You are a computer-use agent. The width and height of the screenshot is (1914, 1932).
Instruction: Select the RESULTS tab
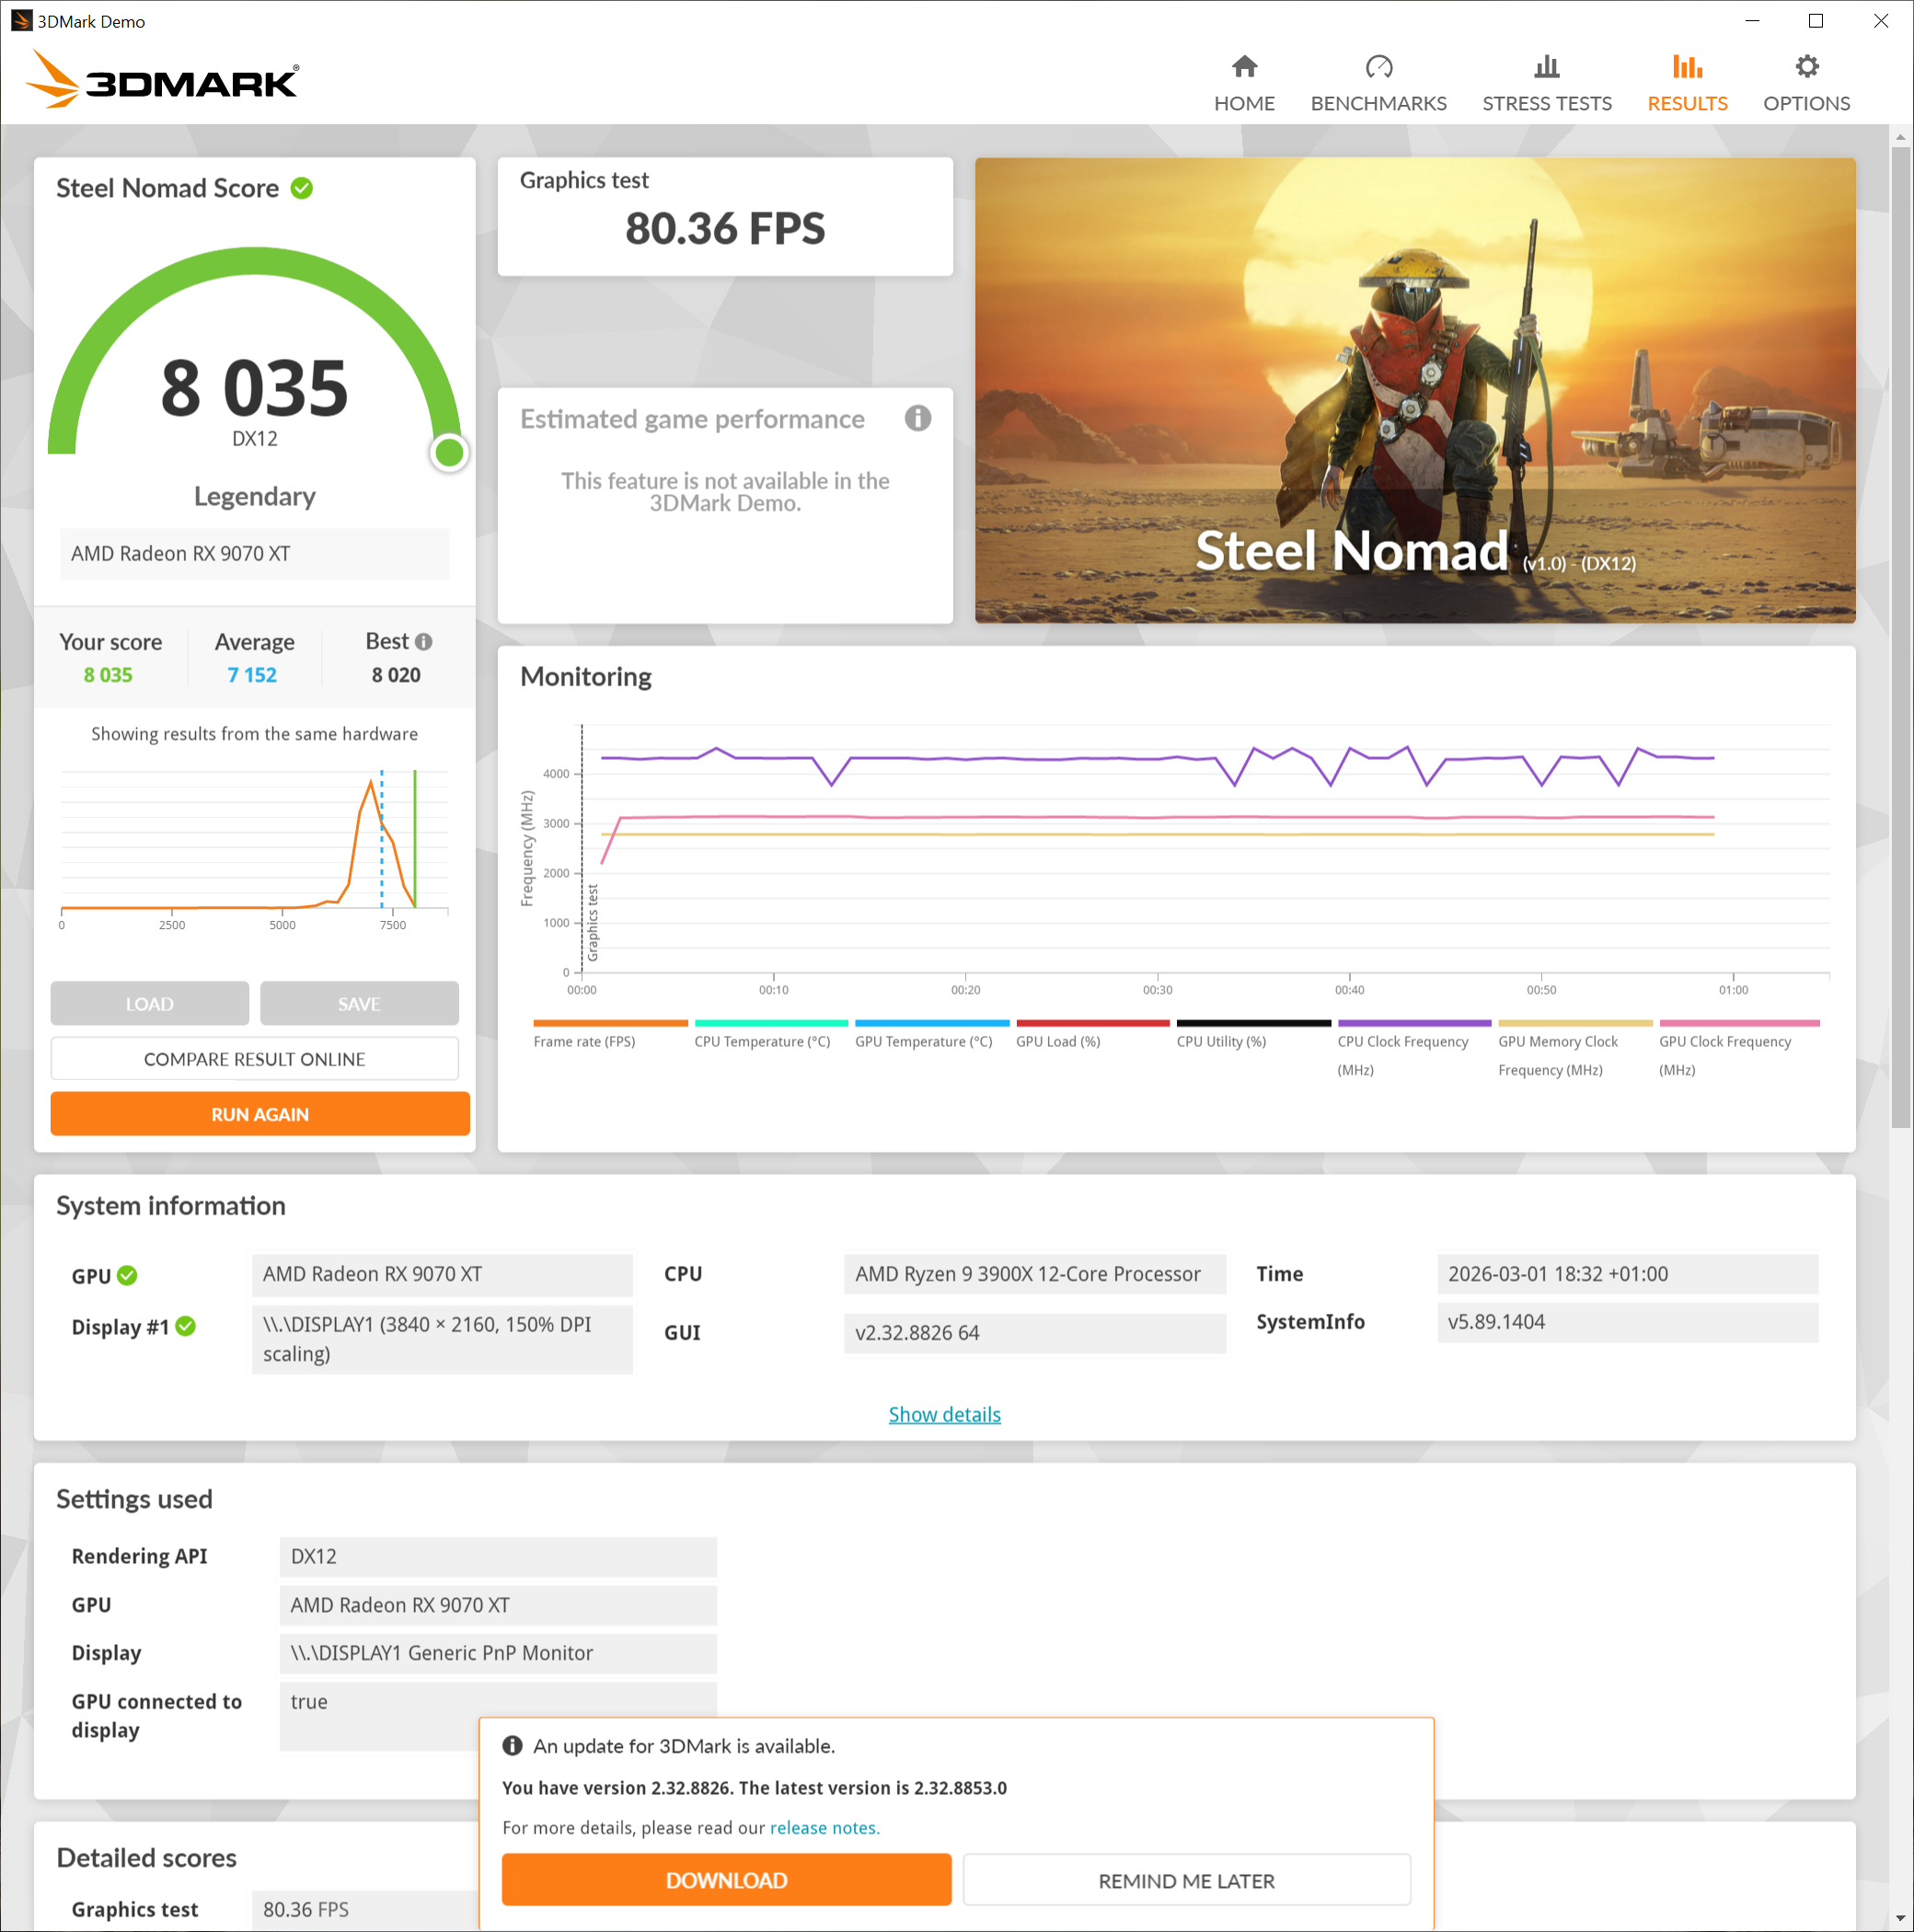[1686, 80]
